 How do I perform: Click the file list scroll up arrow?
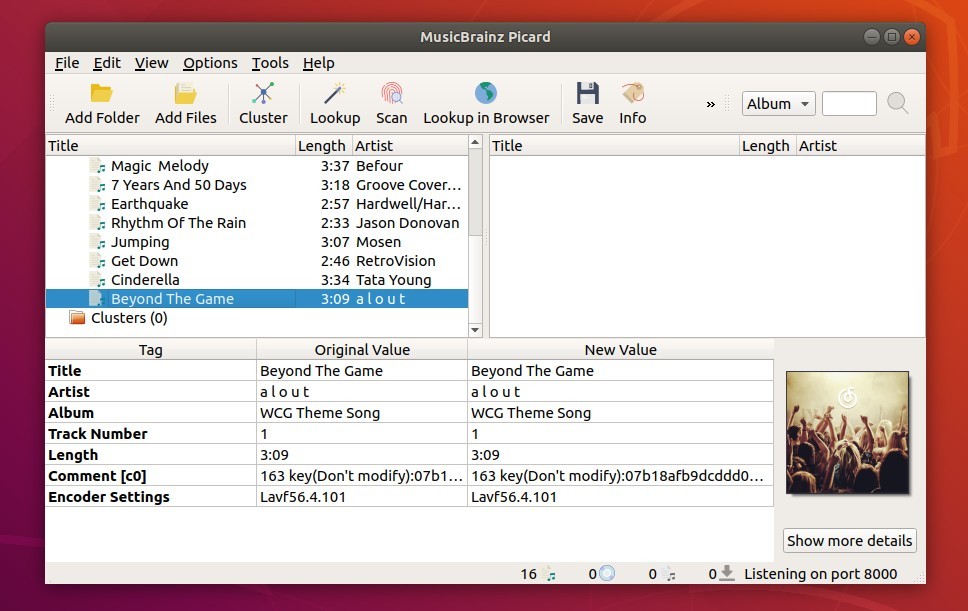(475, 143)
